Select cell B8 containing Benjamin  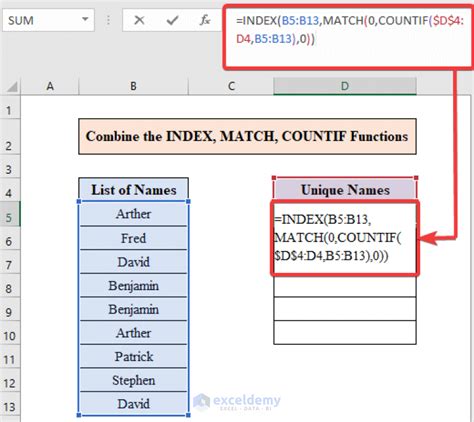[x=134, y=285]
